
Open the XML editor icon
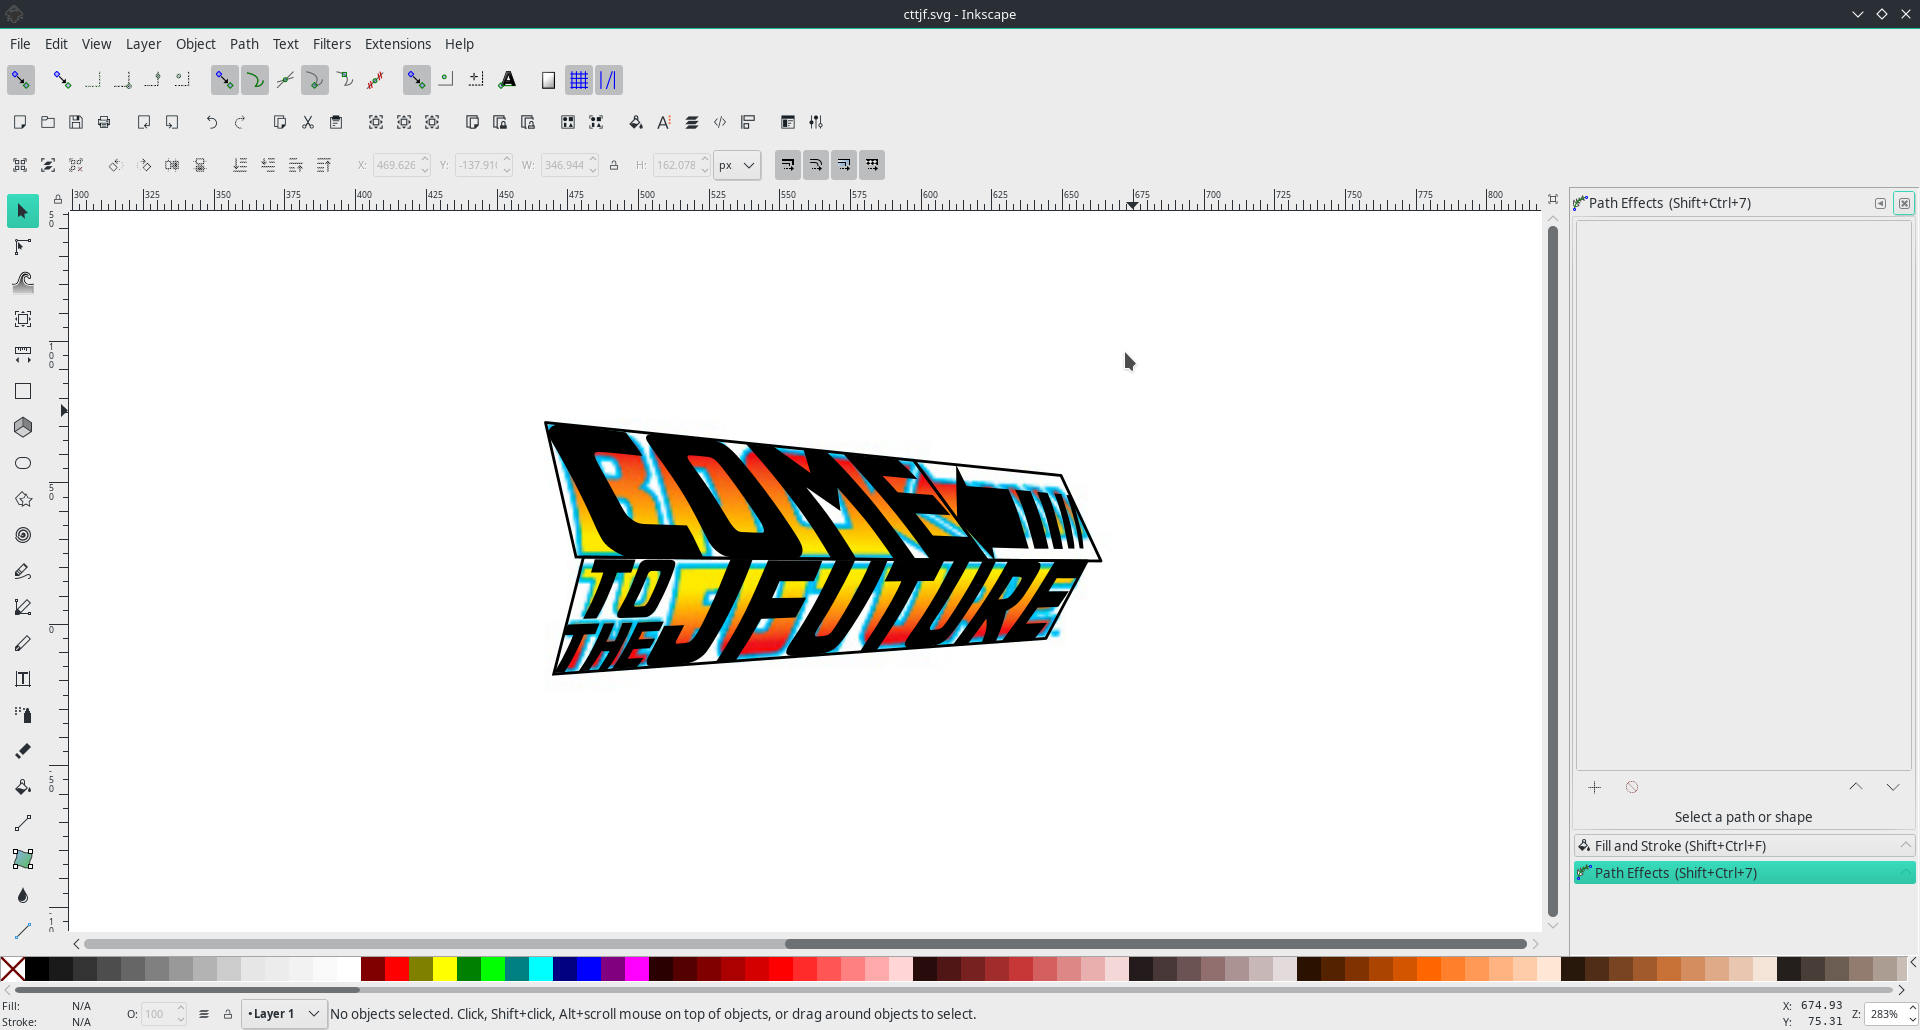click(x=720, y=122)
